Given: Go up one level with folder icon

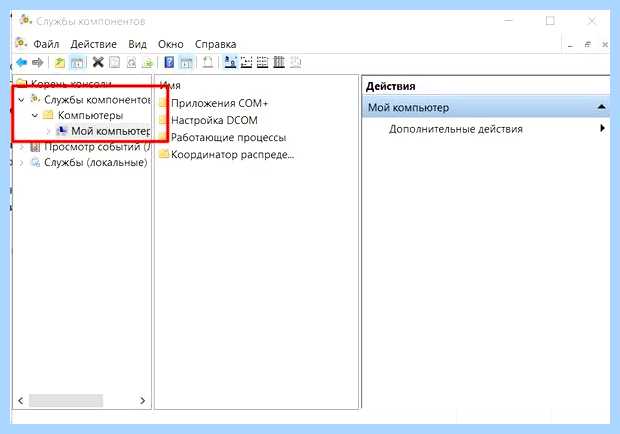Looking at the screenshot, I should 60,62.
